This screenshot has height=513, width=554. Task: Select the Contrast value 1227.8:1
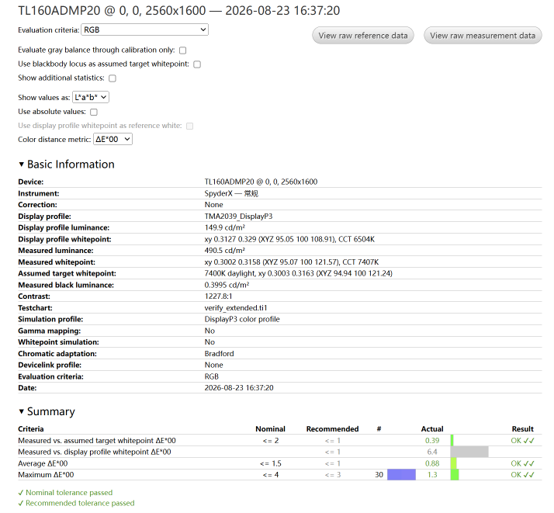click(x=218, y=296)
